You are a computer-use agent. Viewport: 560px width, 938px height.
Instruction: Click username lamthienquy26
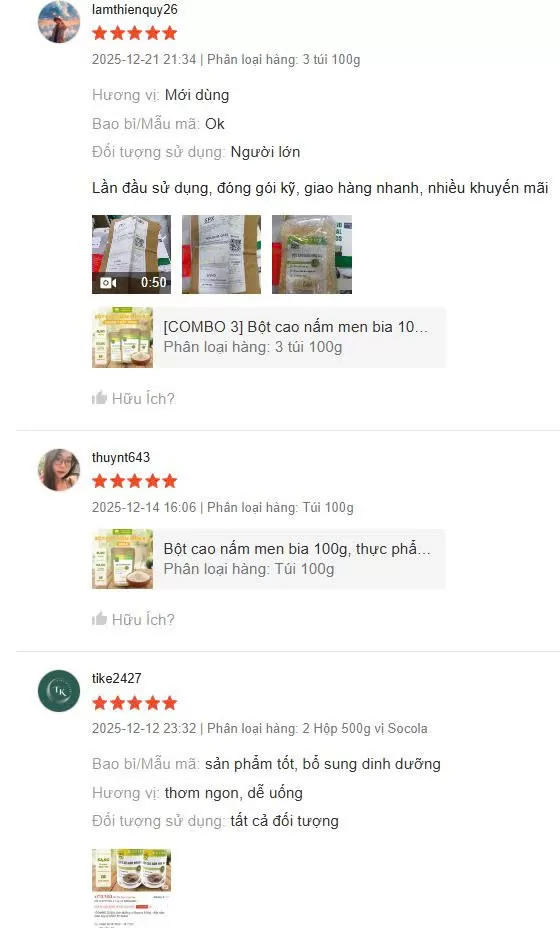[x=135, y=10]
